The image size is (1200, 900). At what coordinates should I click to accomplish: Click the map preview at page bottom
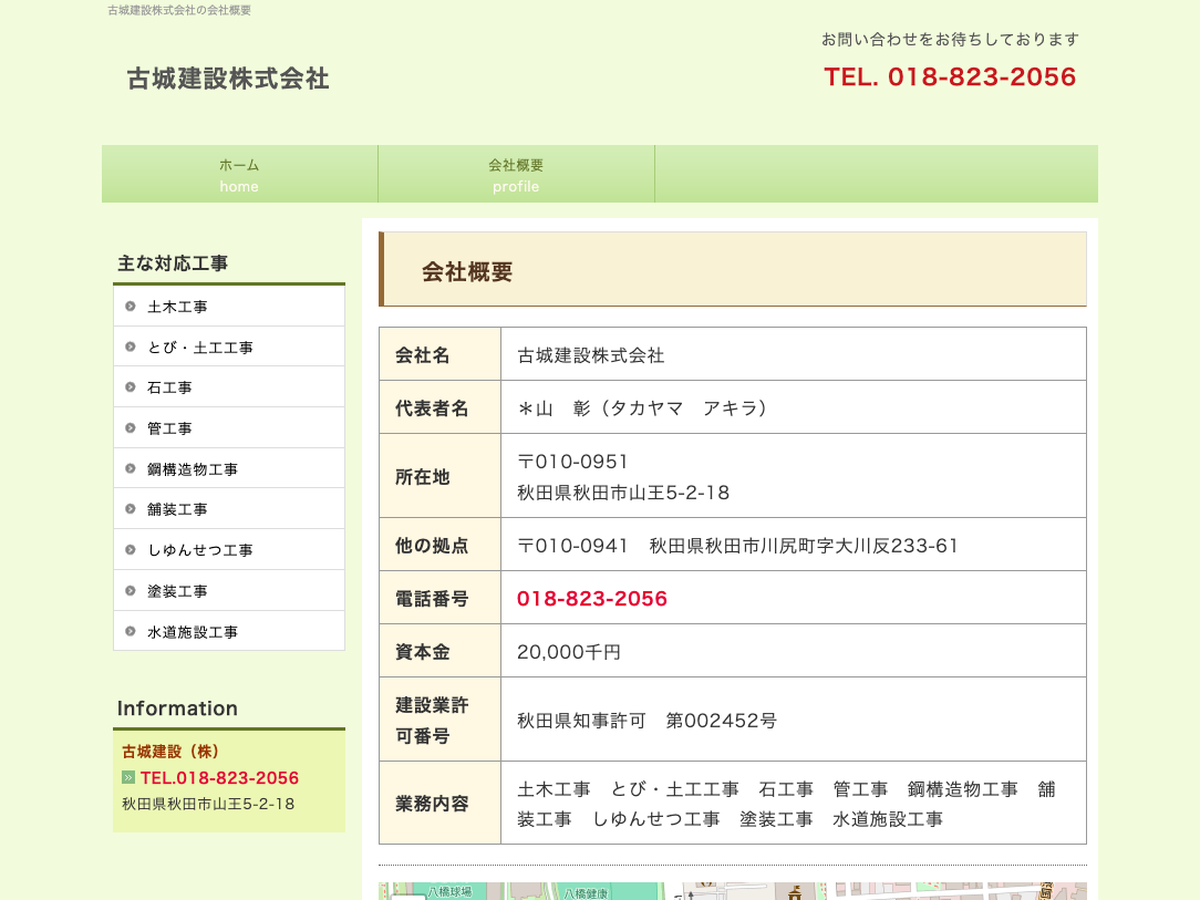coord(732,890)
